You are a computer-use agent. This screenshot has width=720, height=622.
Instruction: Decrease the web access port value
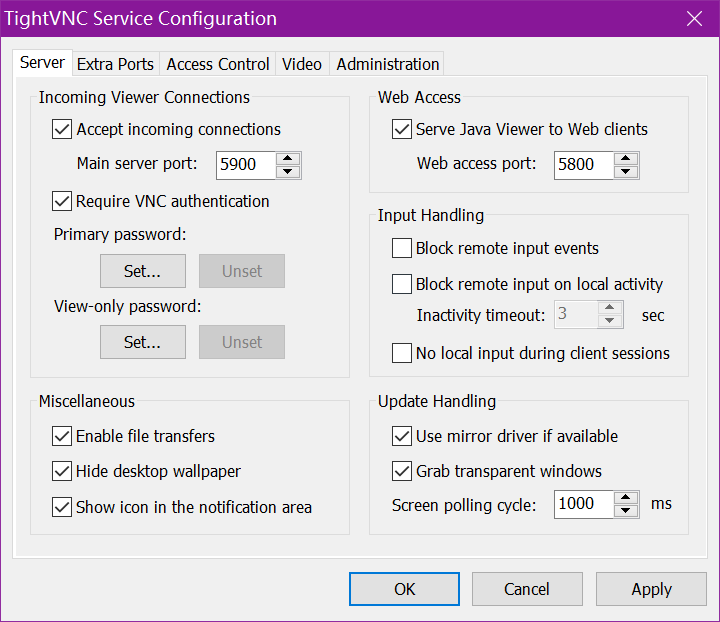pyautogui.click(x=626, y=171)
